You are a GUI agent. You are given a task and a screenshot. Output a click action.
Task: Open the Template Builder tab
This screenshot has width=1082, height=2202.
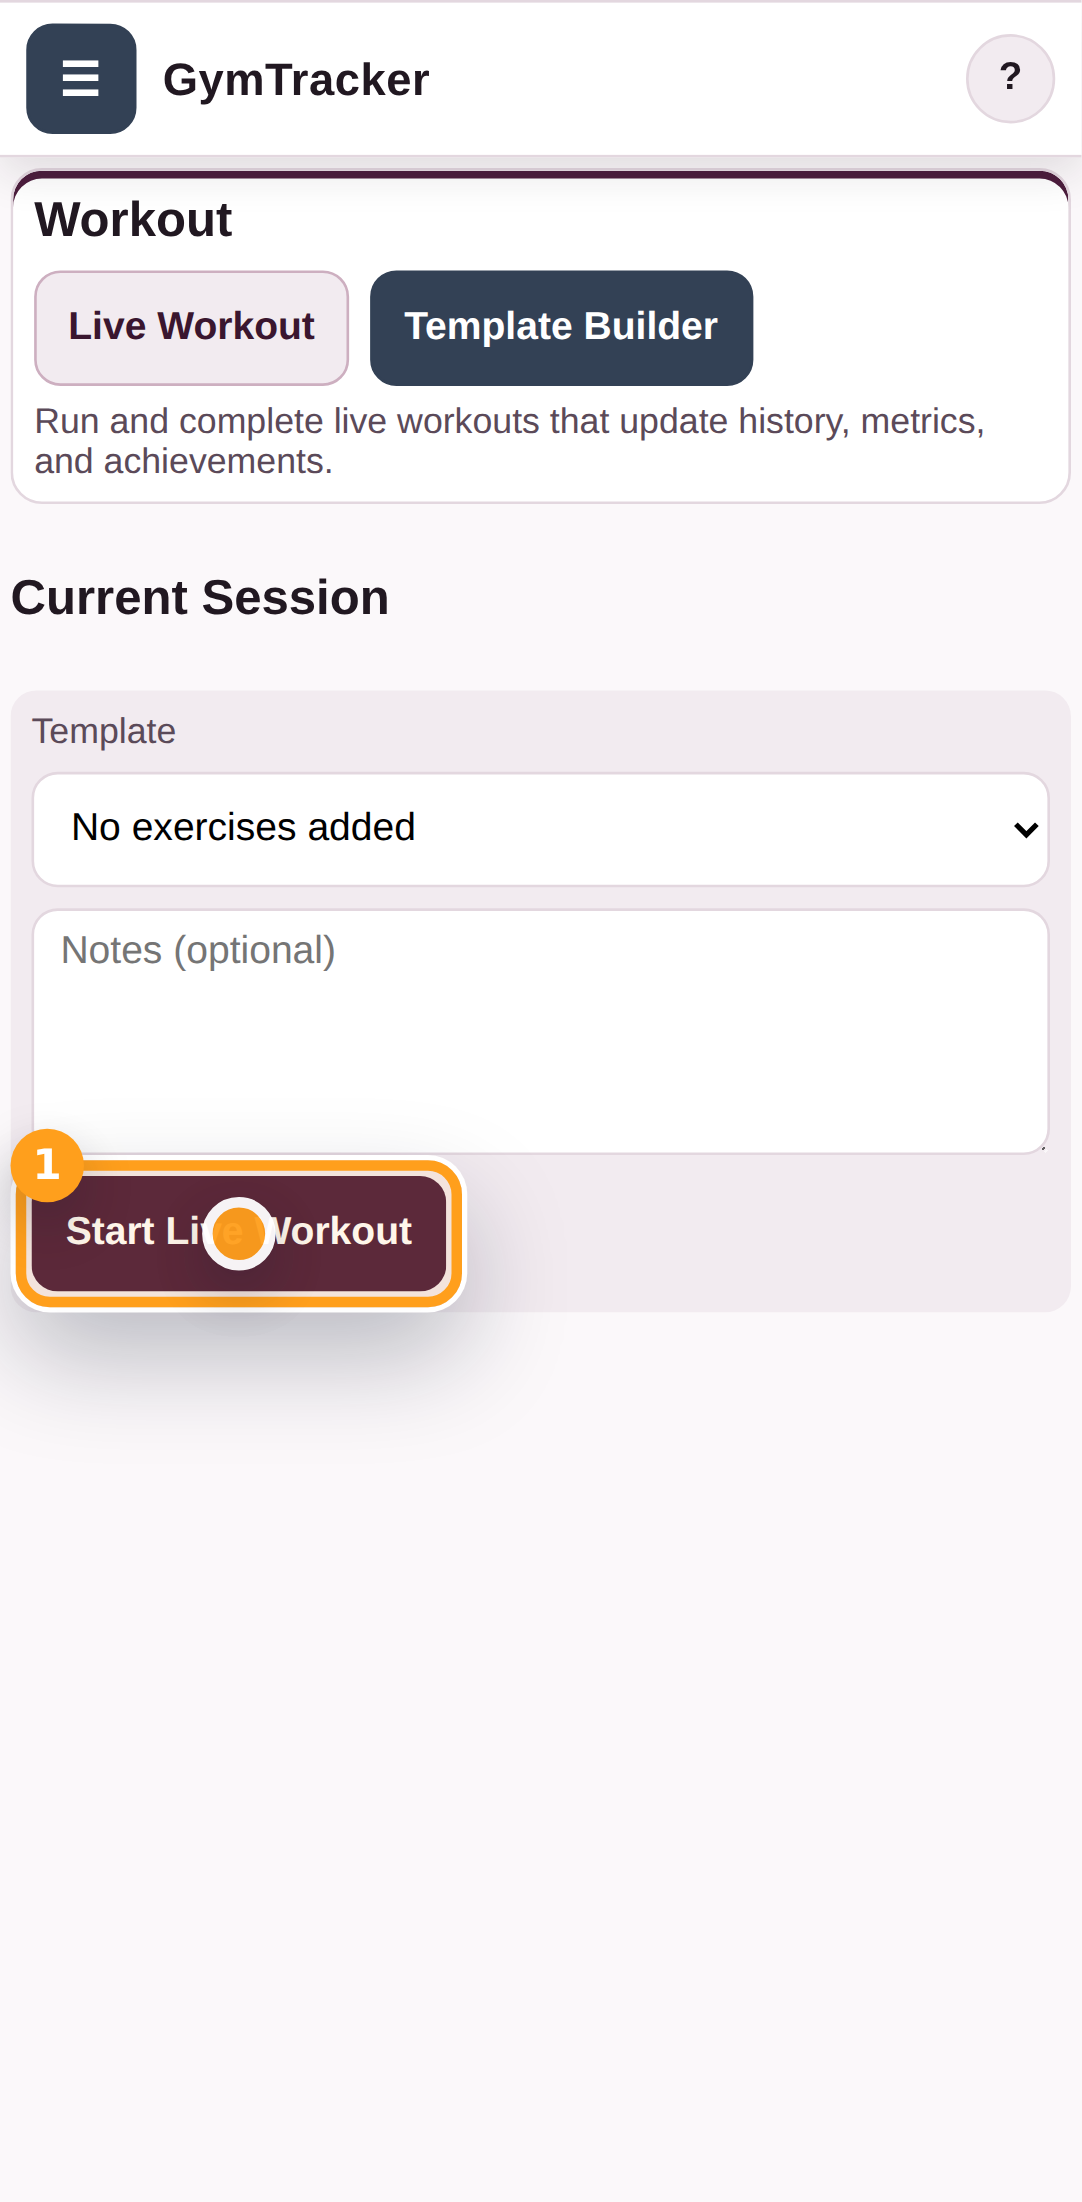pos(561,326)
